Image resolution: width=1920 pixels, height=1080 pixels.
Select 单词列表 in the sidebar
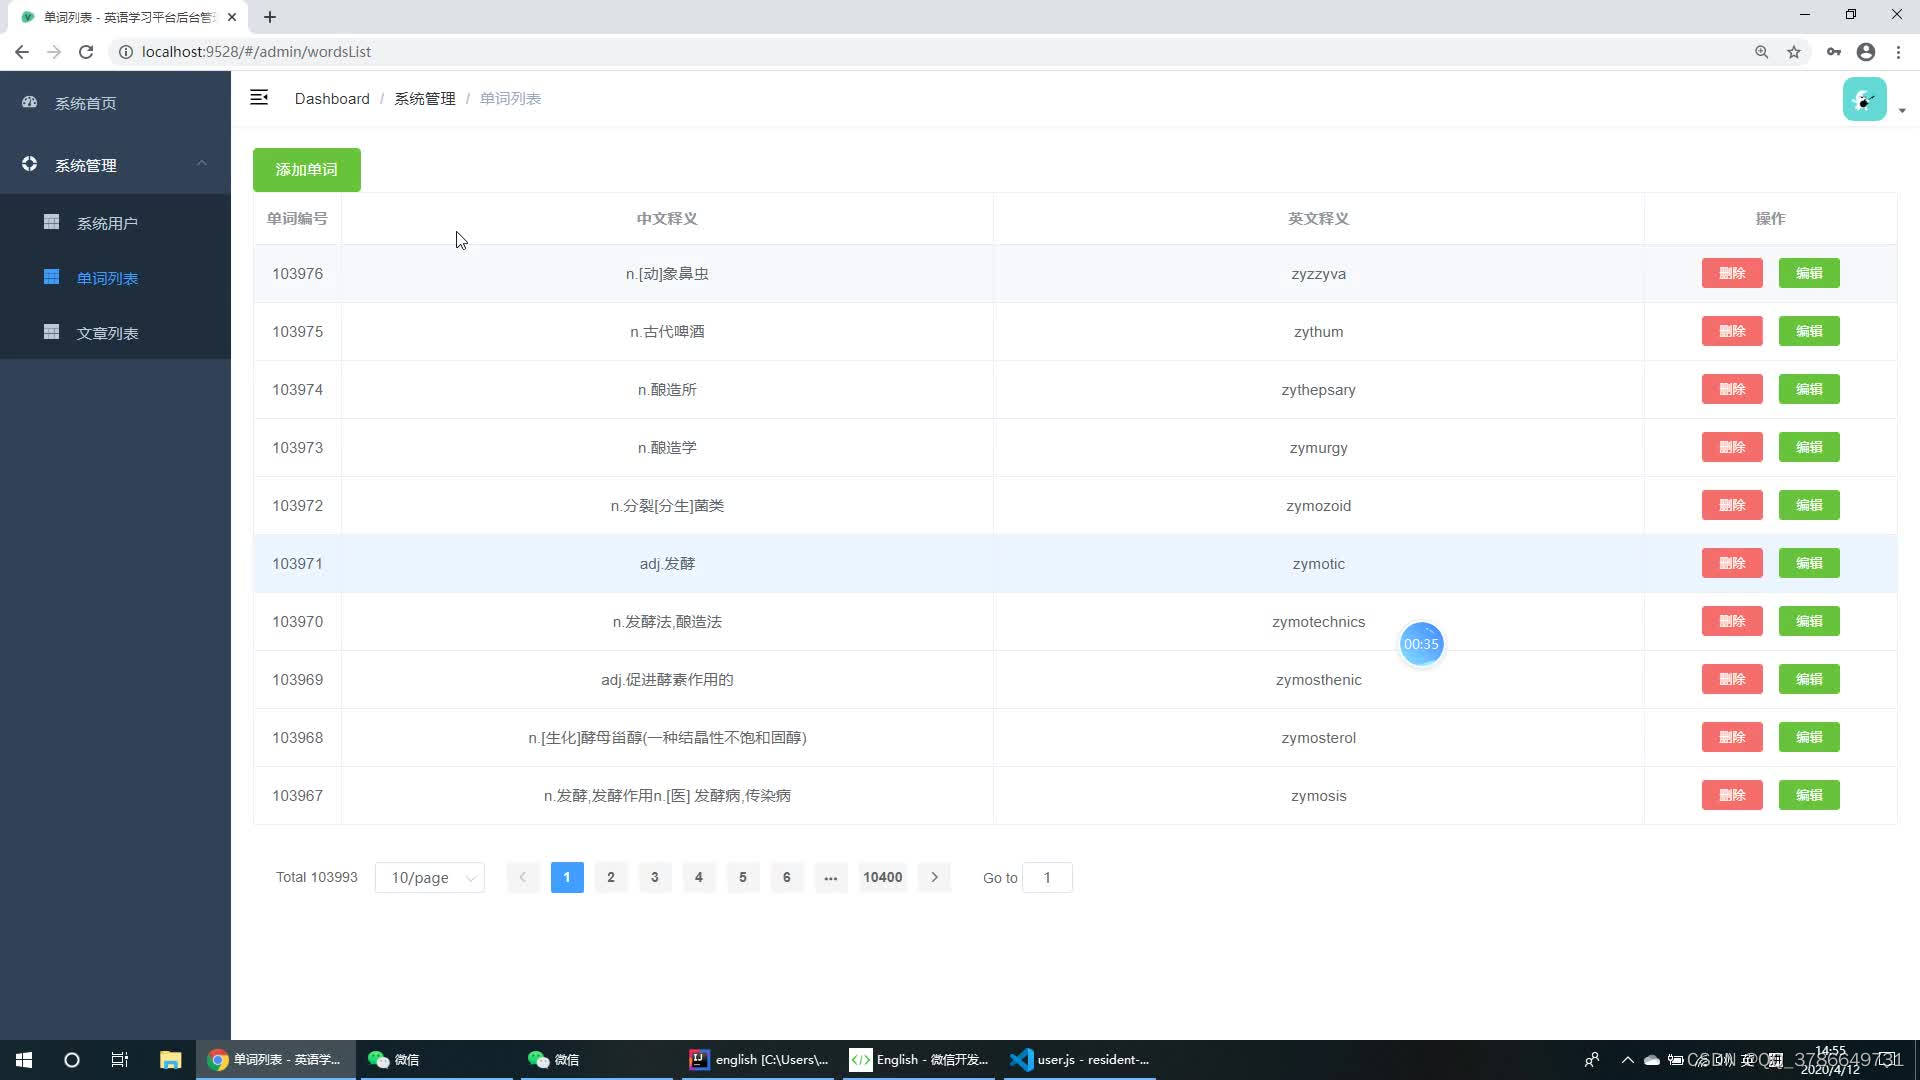pyautogui.click(x=115, y=277)
